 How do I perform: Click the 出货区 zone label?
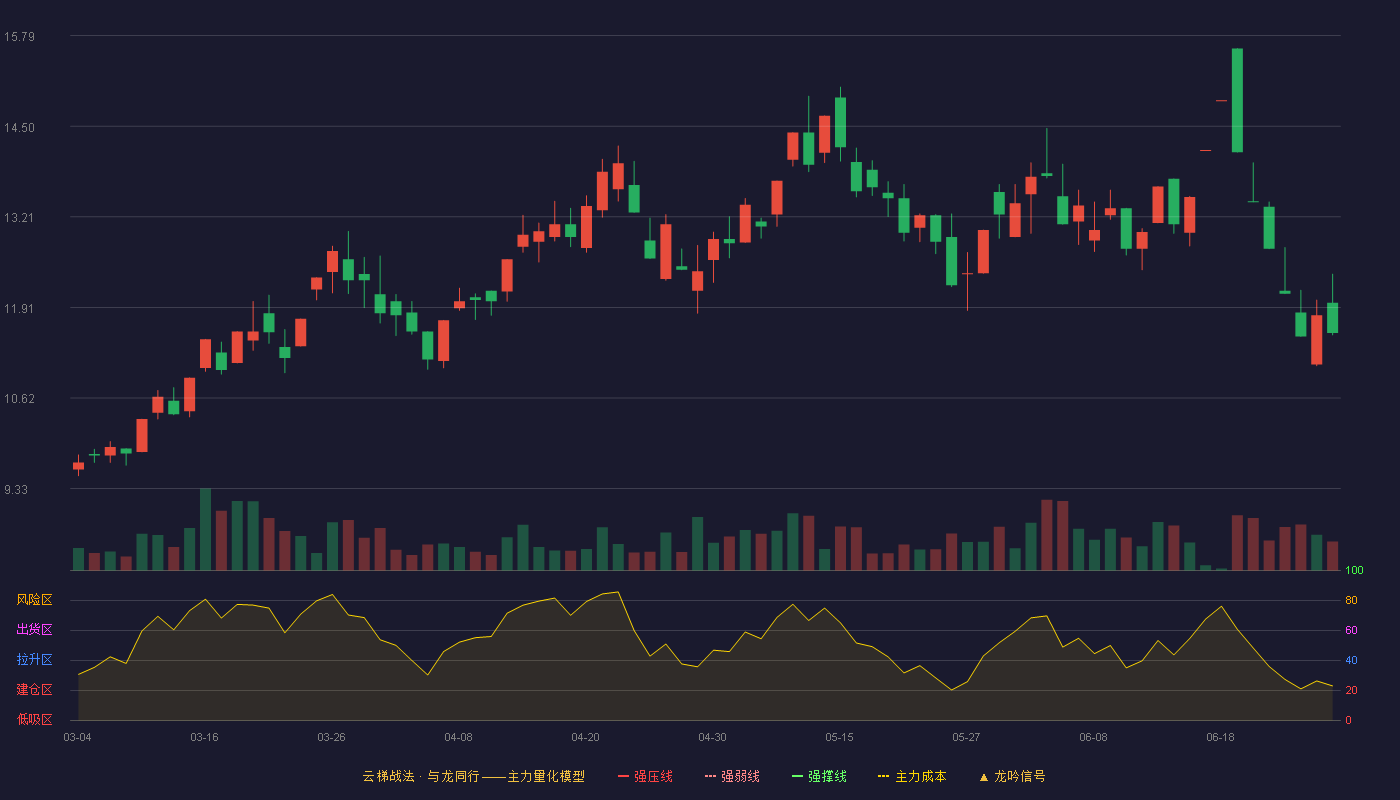pos(34,630)
